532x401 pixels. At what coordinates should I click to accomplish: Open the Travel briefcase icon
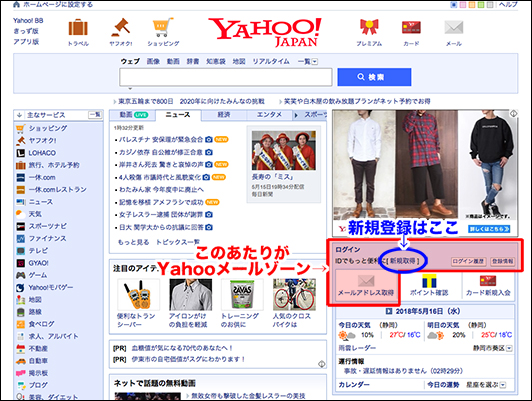(78, 28)
